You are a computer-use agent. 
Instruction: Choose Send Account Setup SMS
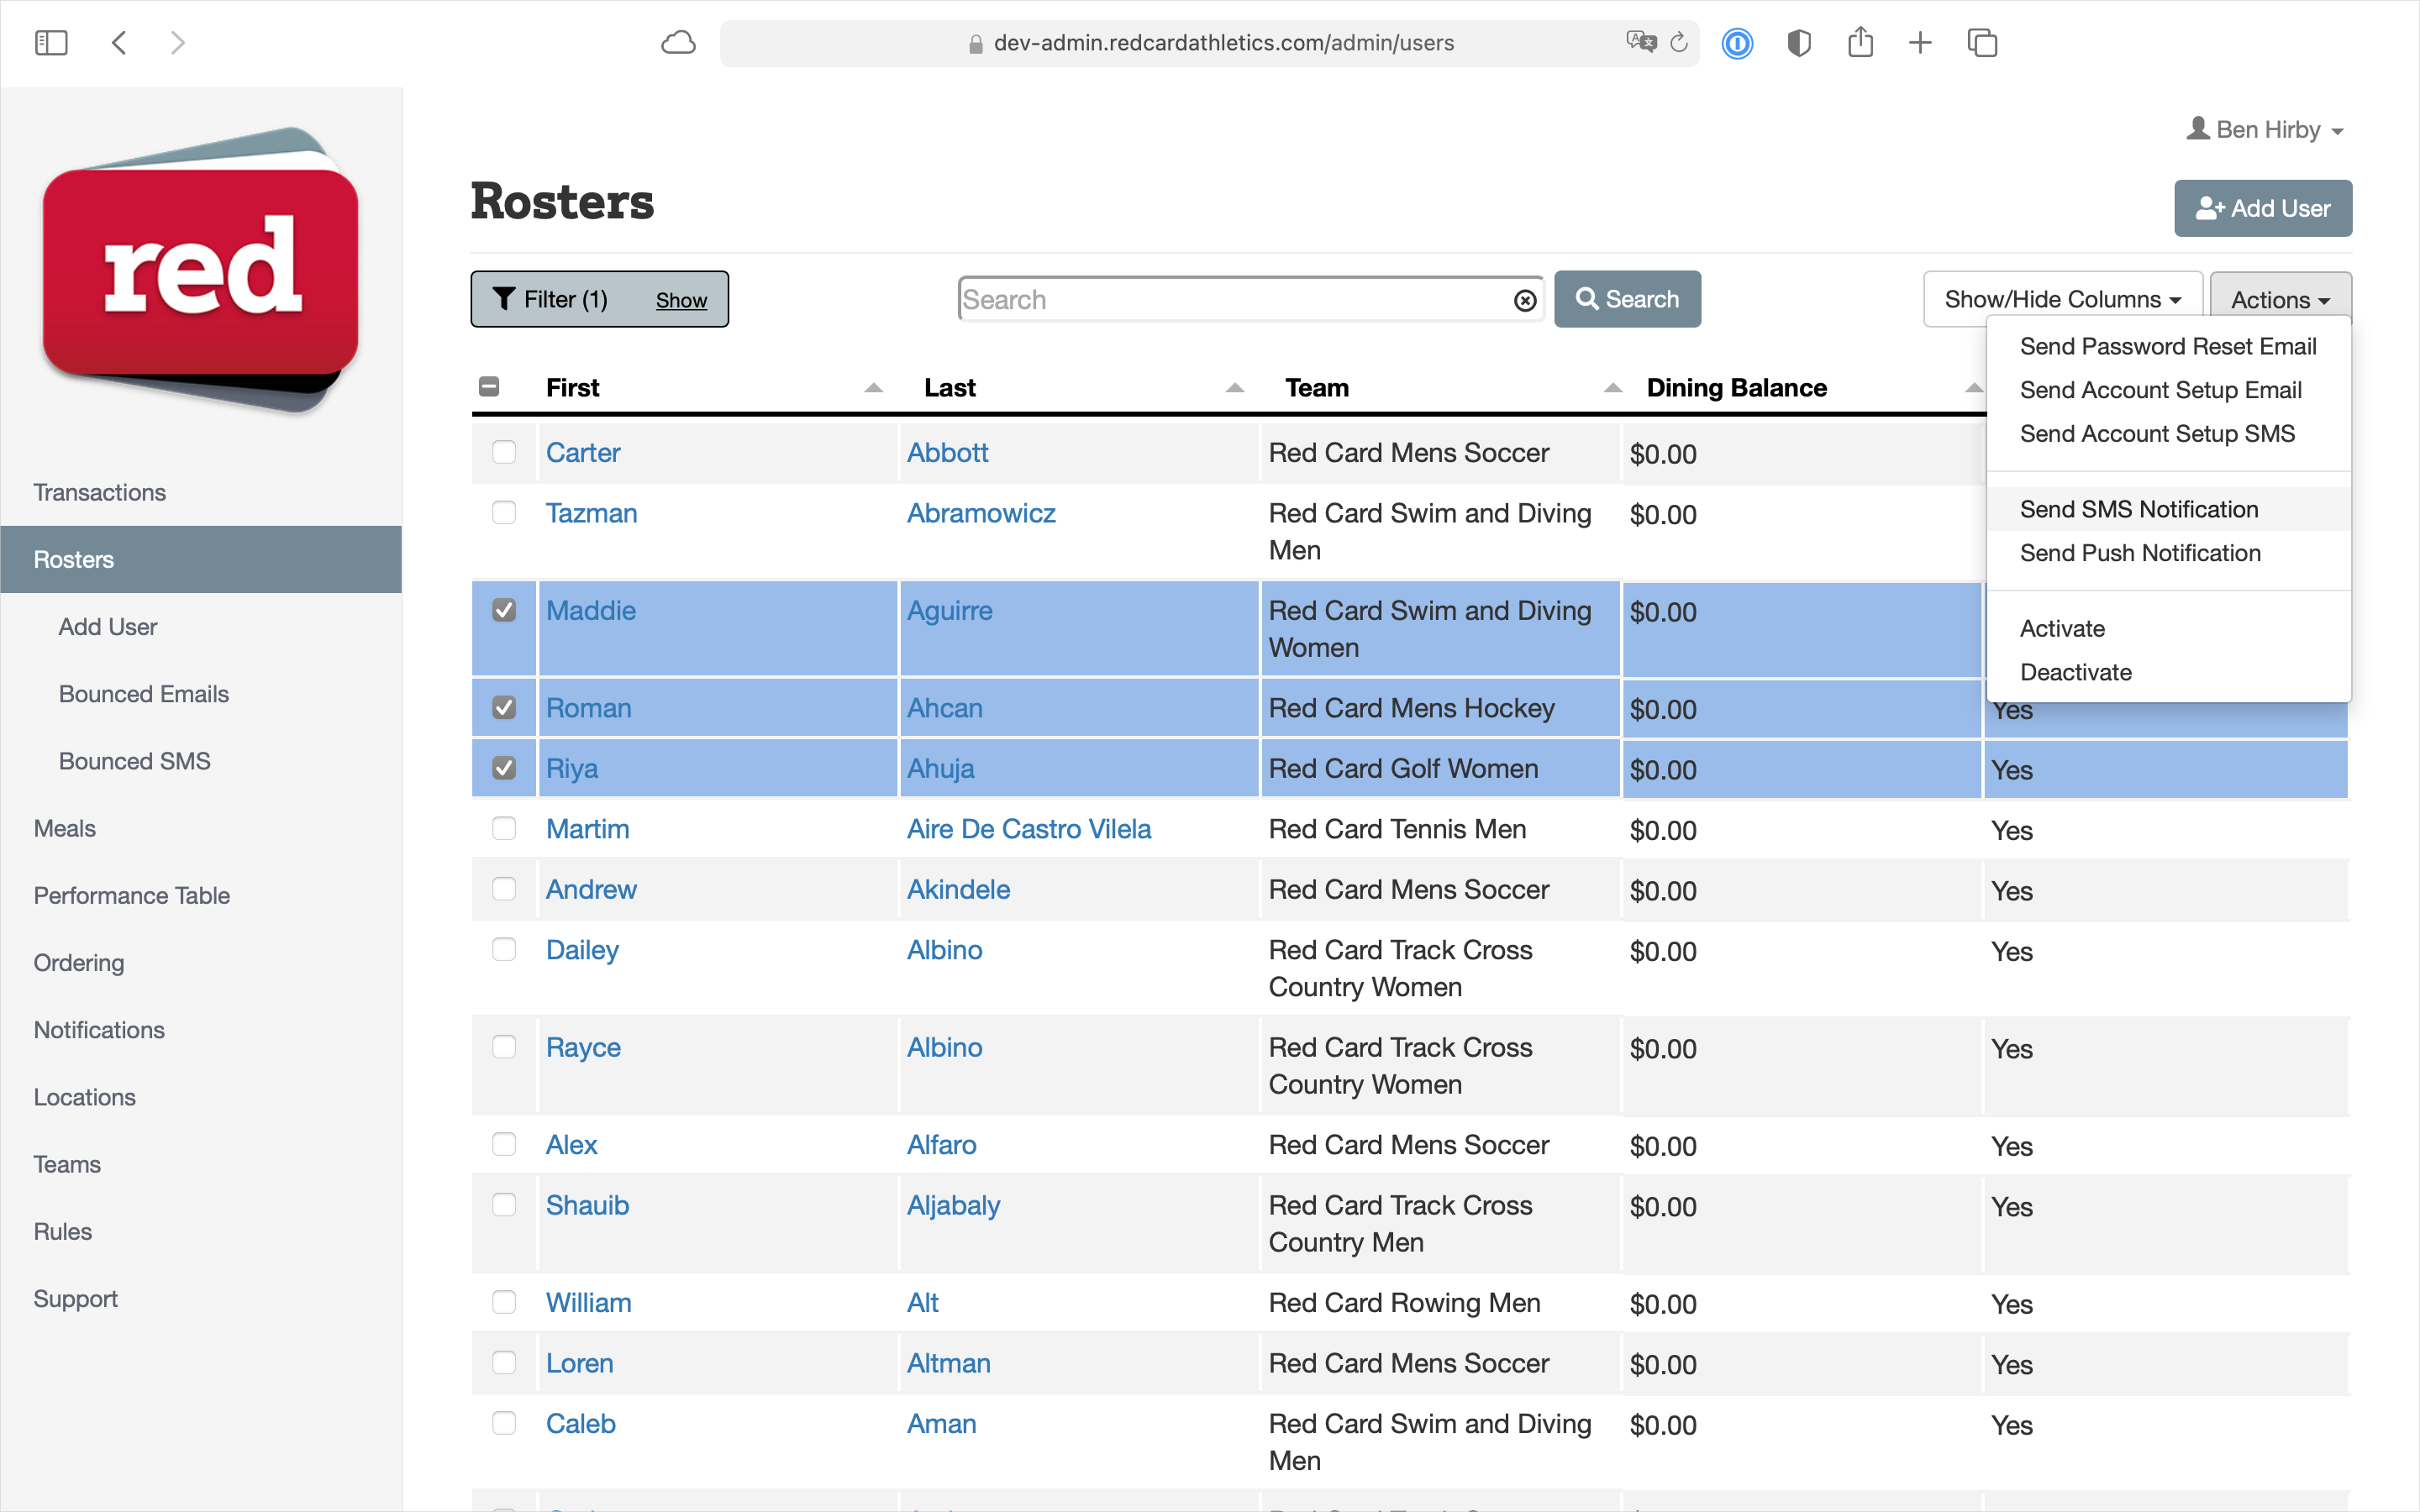coord(2168,433)
